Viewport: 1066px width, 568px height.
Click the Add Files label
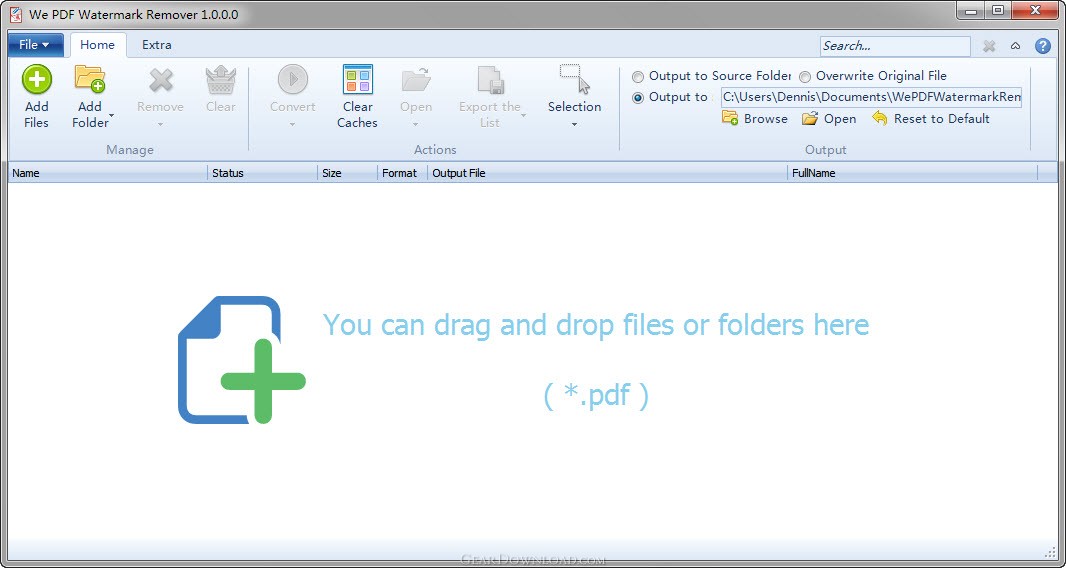point(37,114)
